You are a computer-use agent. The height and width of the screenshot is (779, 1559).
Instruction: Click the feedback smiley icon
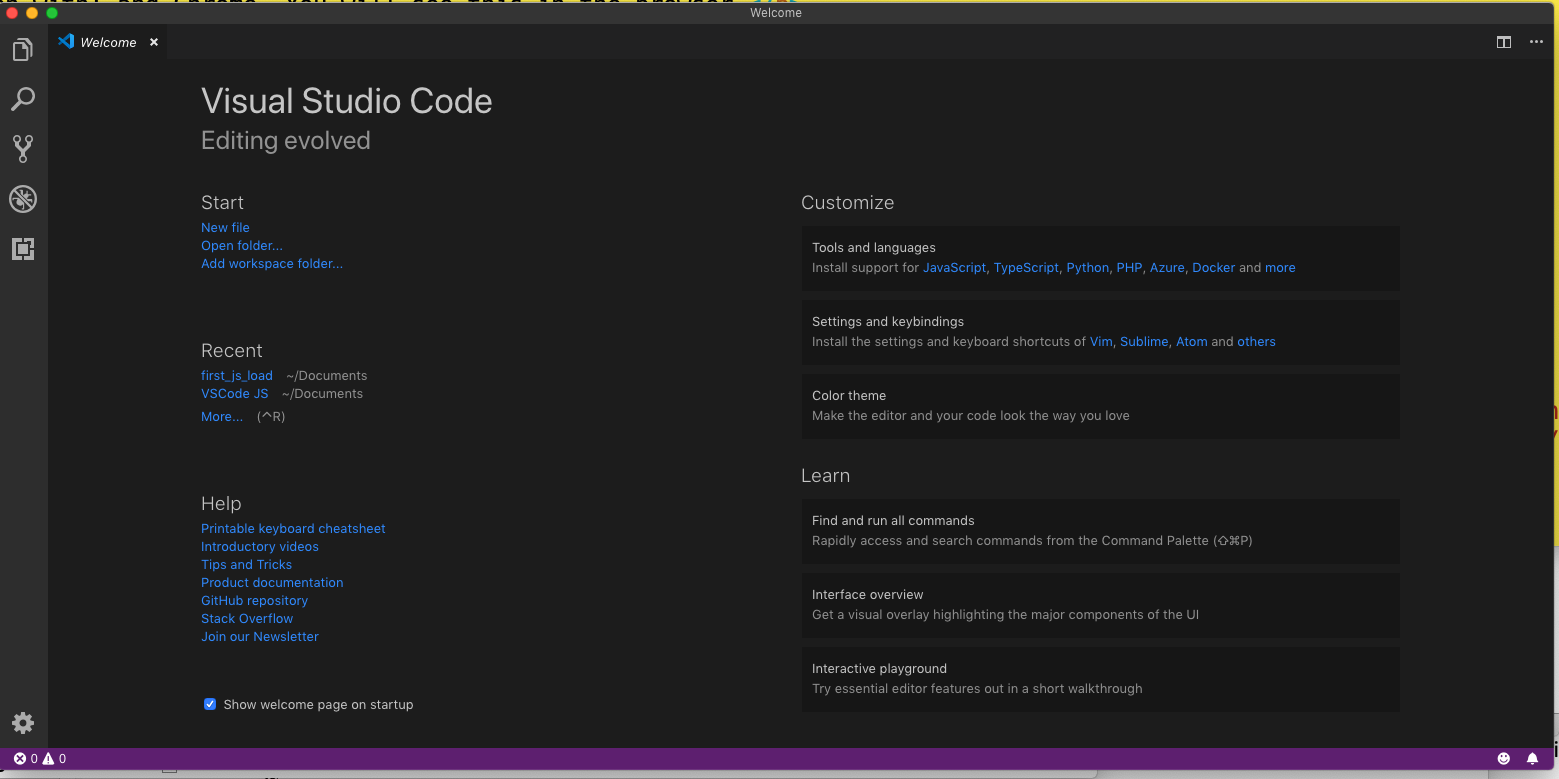point(1503,759)
